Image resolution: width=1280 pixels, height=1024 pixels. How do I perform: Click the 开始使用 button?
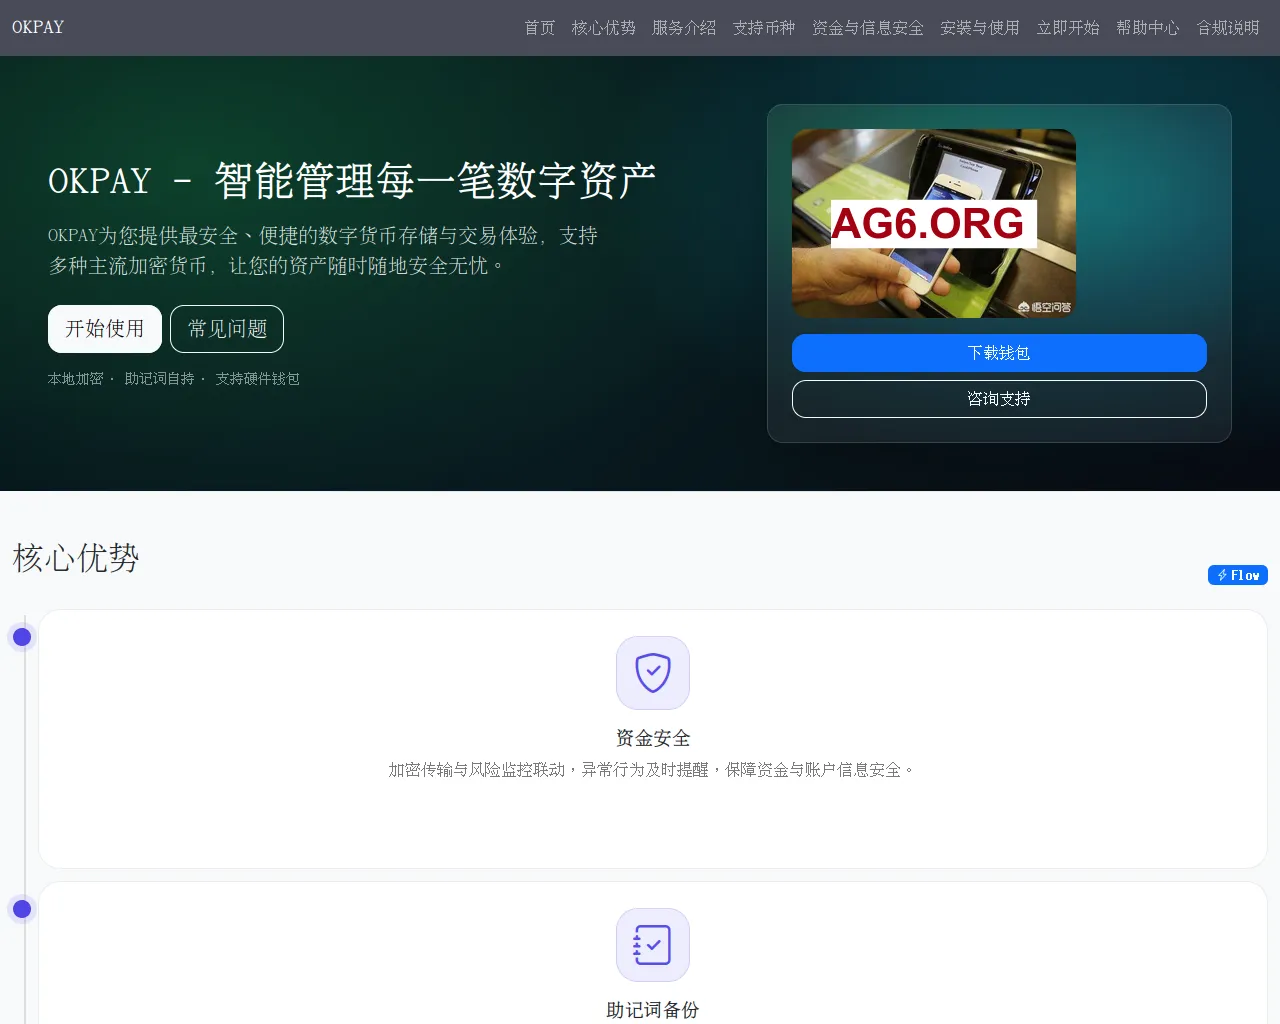coord(105,329)
